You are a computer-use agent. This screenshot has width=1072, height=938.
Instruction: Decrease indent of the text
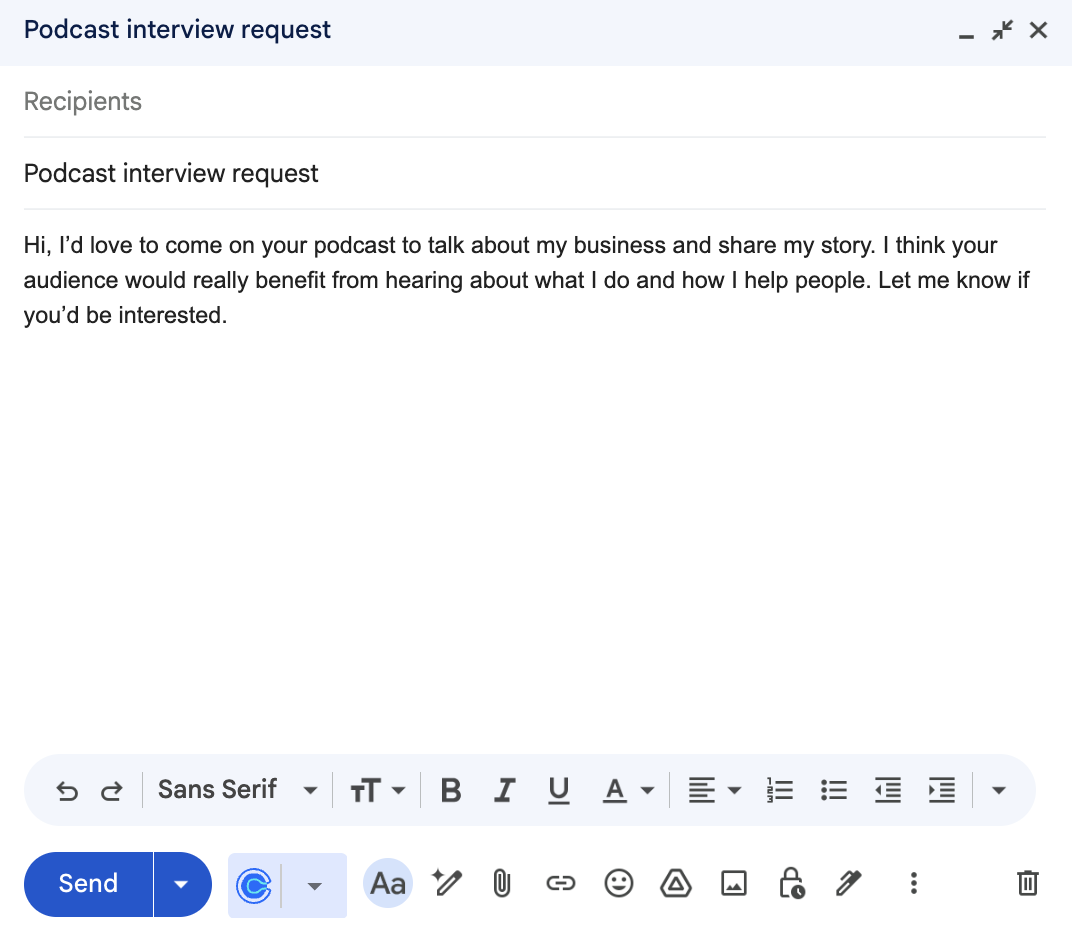[887, 791]
